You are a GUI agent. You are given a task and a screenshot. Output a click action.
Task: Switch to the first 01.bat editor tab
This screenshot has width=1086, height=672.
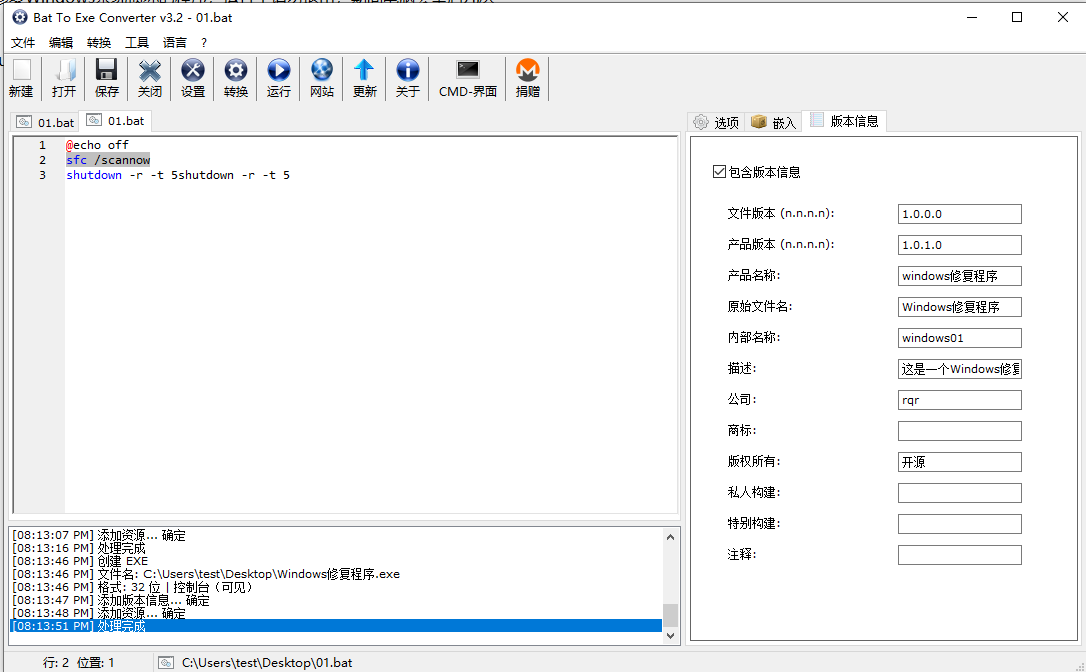point(45,123)
